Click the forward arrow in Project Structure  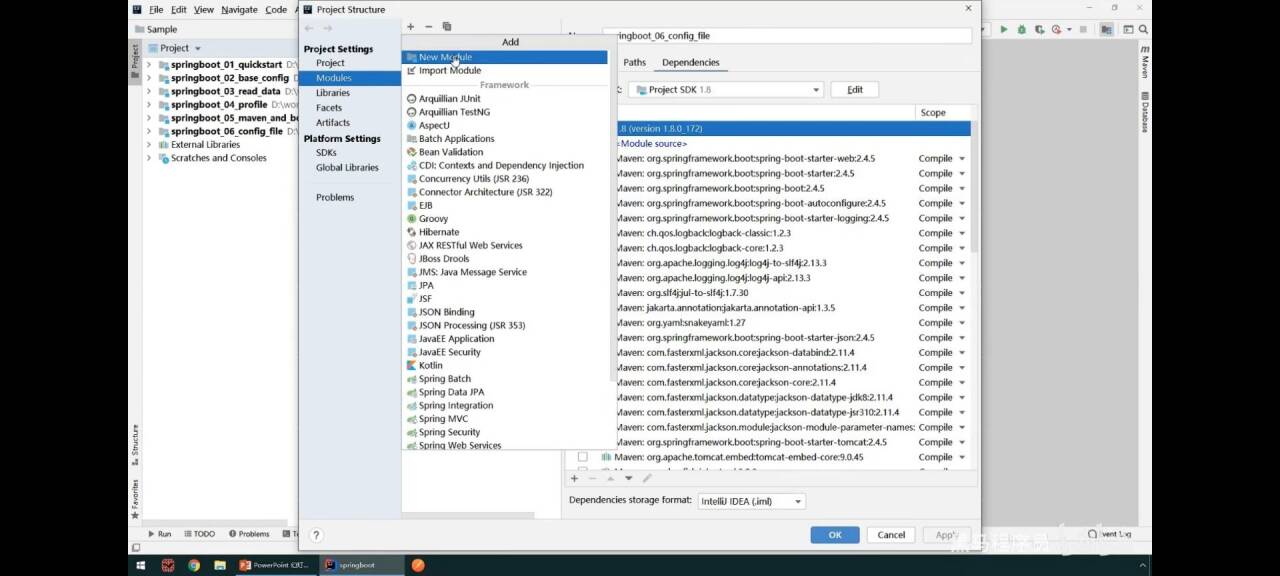tap(327, 28)
